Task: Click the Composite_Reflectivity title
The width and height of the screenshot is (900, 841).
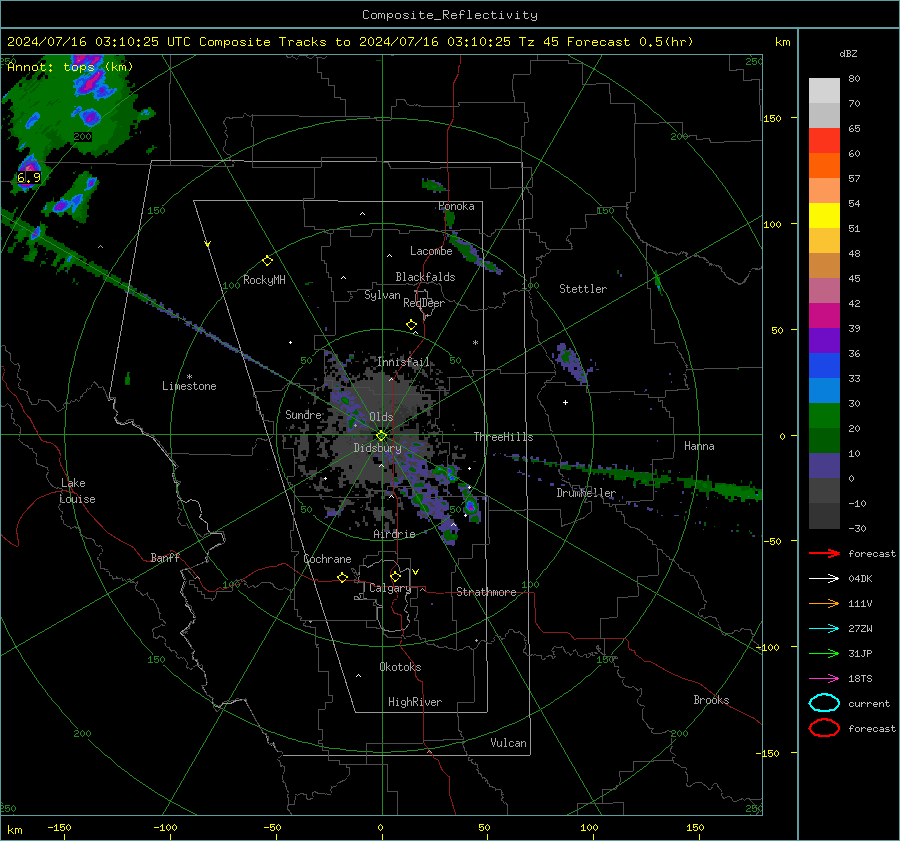Action: (x=449, y=15)
